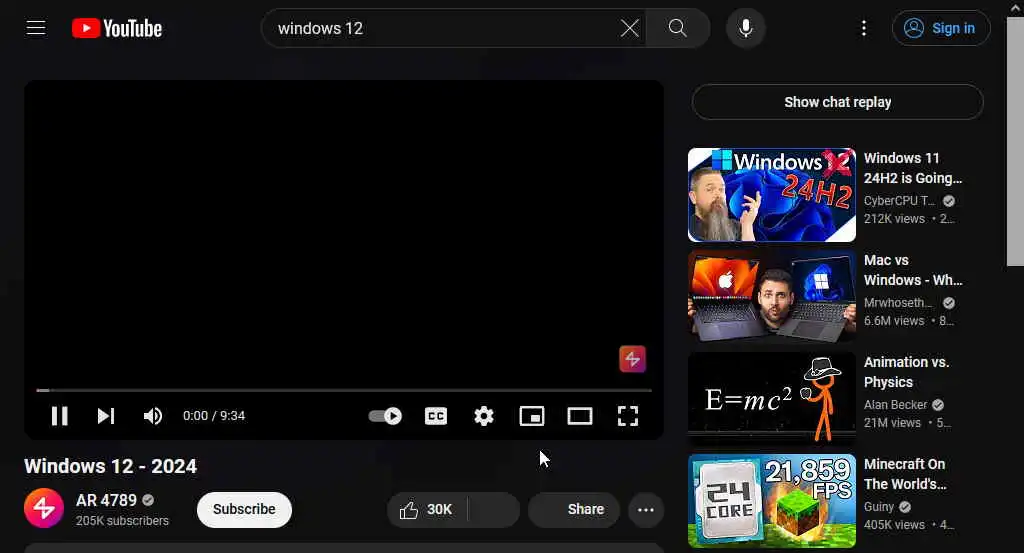Image resolution: width=1024 pixels, height=553 pixels.
Task: Click title 'Mac vs Windows - Wh...'
Action: point(913,270)
